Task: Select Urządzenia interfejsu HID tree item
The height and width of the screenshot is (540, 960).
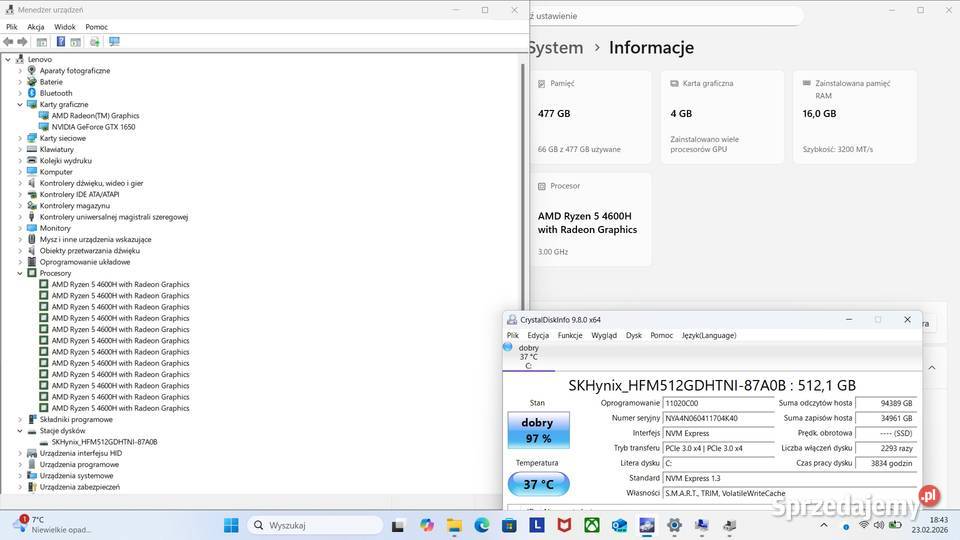Action: pyautogui.click(x=81, y=454)
